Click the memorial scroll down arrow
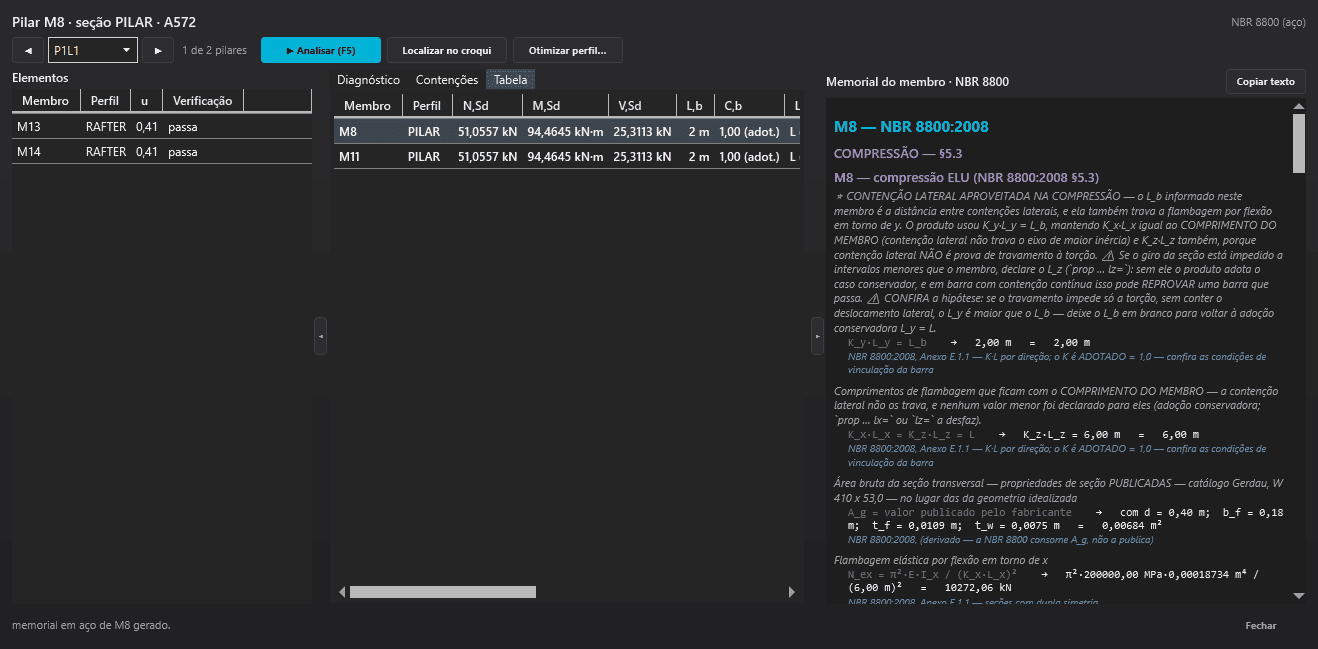The image size is (1318, 649). tap(1299, 596)
